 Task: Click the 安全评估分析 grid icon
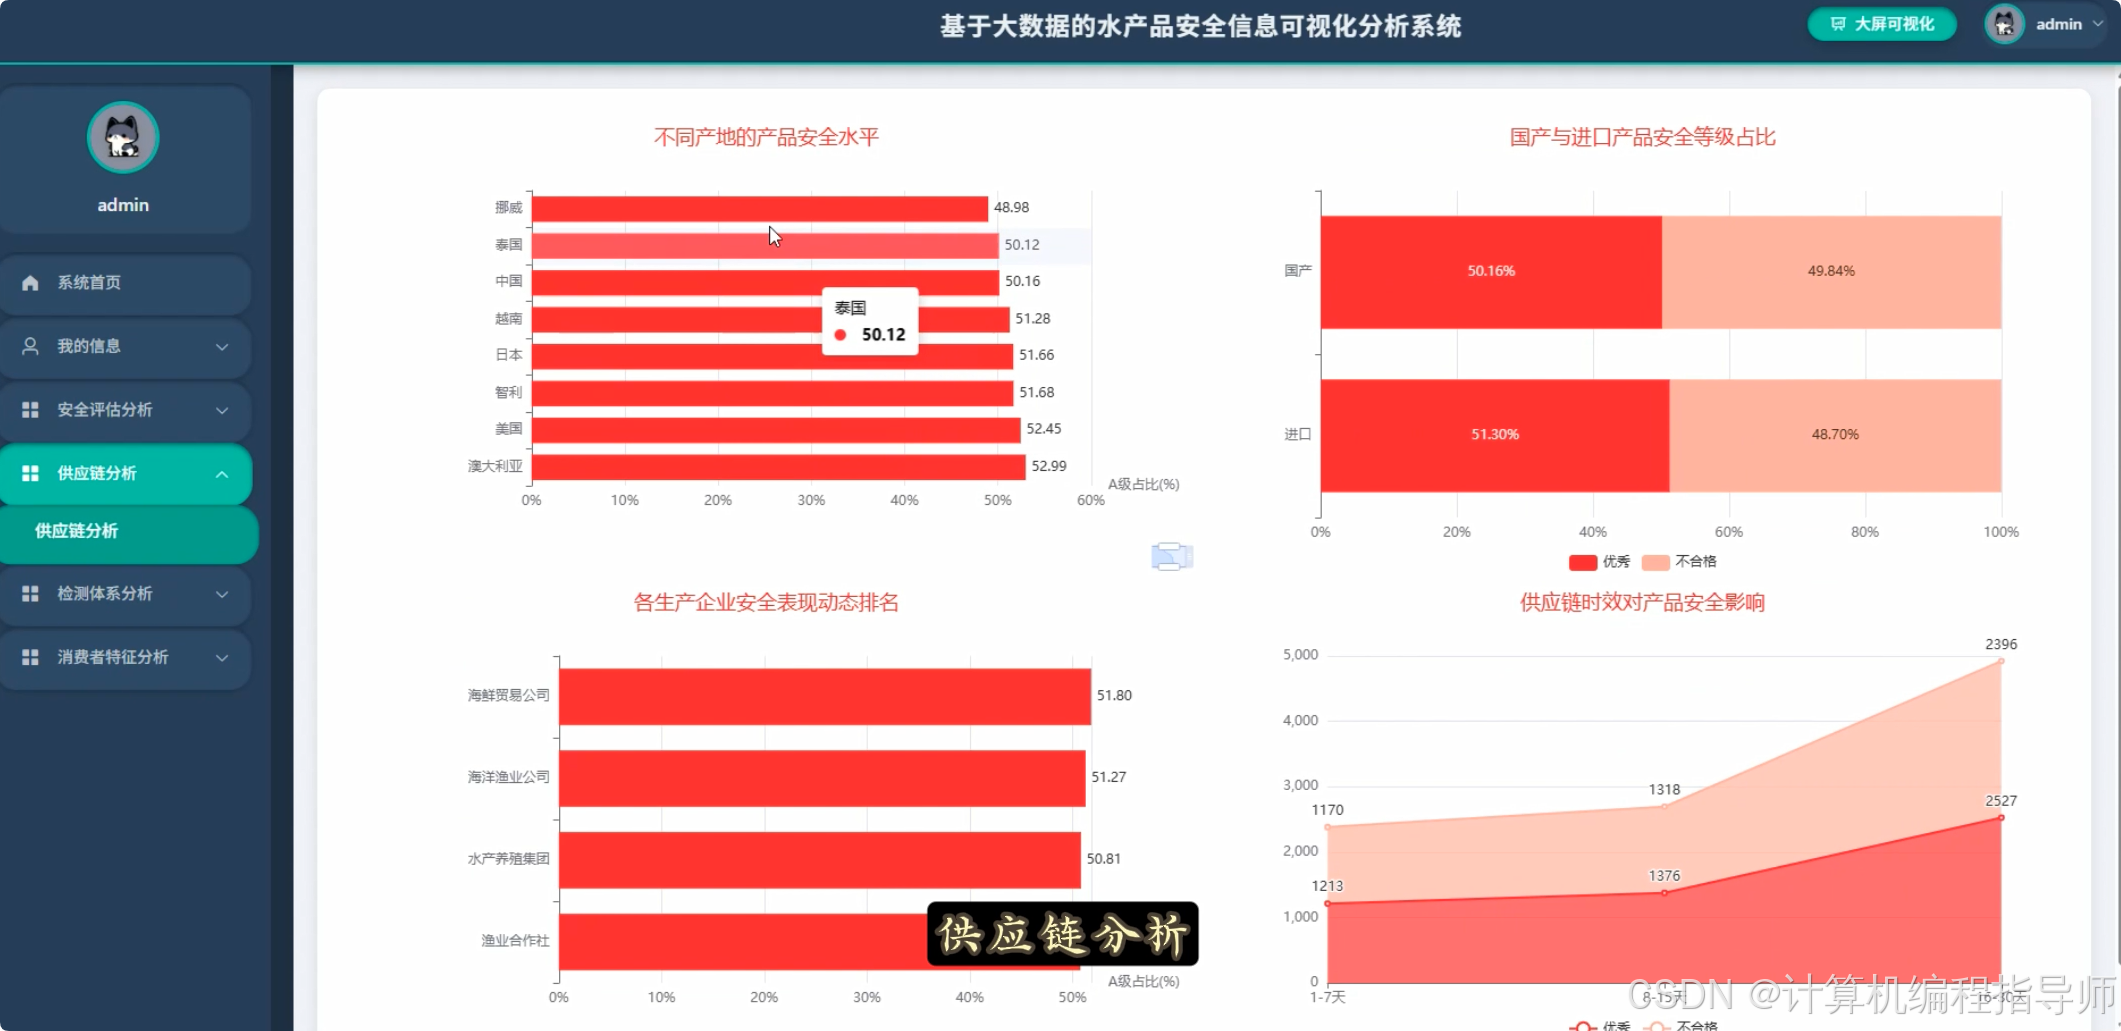(x=30, y=410)
